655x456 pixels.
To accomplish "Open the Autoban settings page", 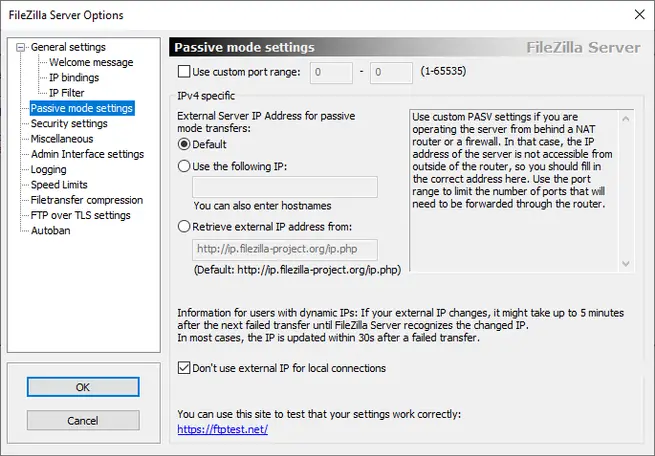I will [51, 230].
